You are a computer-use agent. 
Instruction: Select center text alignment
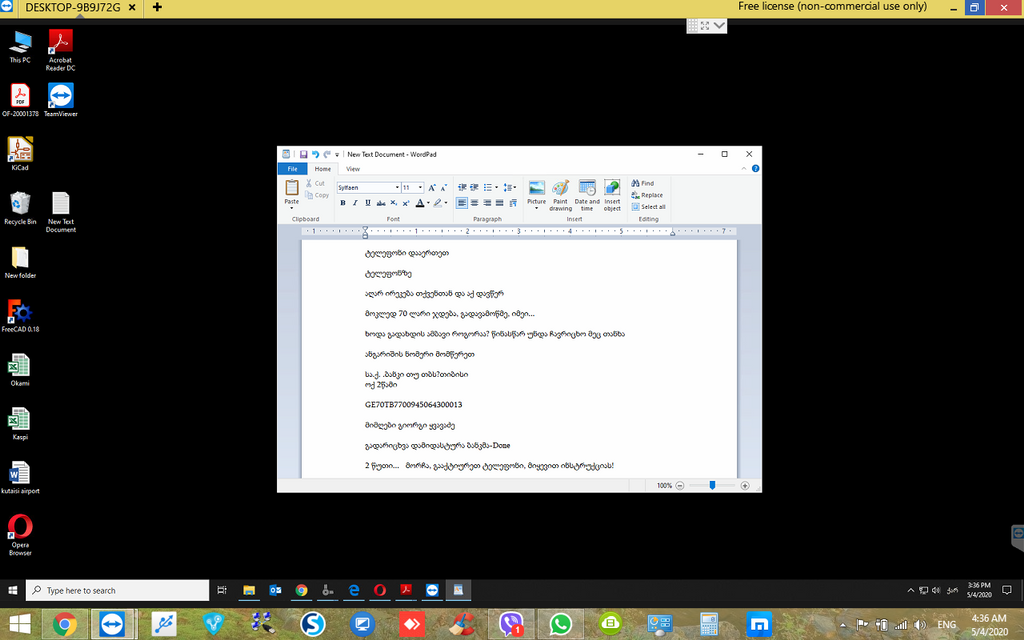click(x=475, y=203)
